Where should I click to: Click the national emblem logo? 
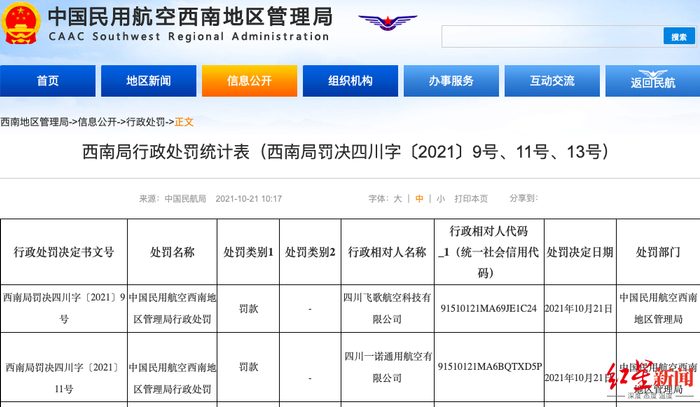point(21,23)
